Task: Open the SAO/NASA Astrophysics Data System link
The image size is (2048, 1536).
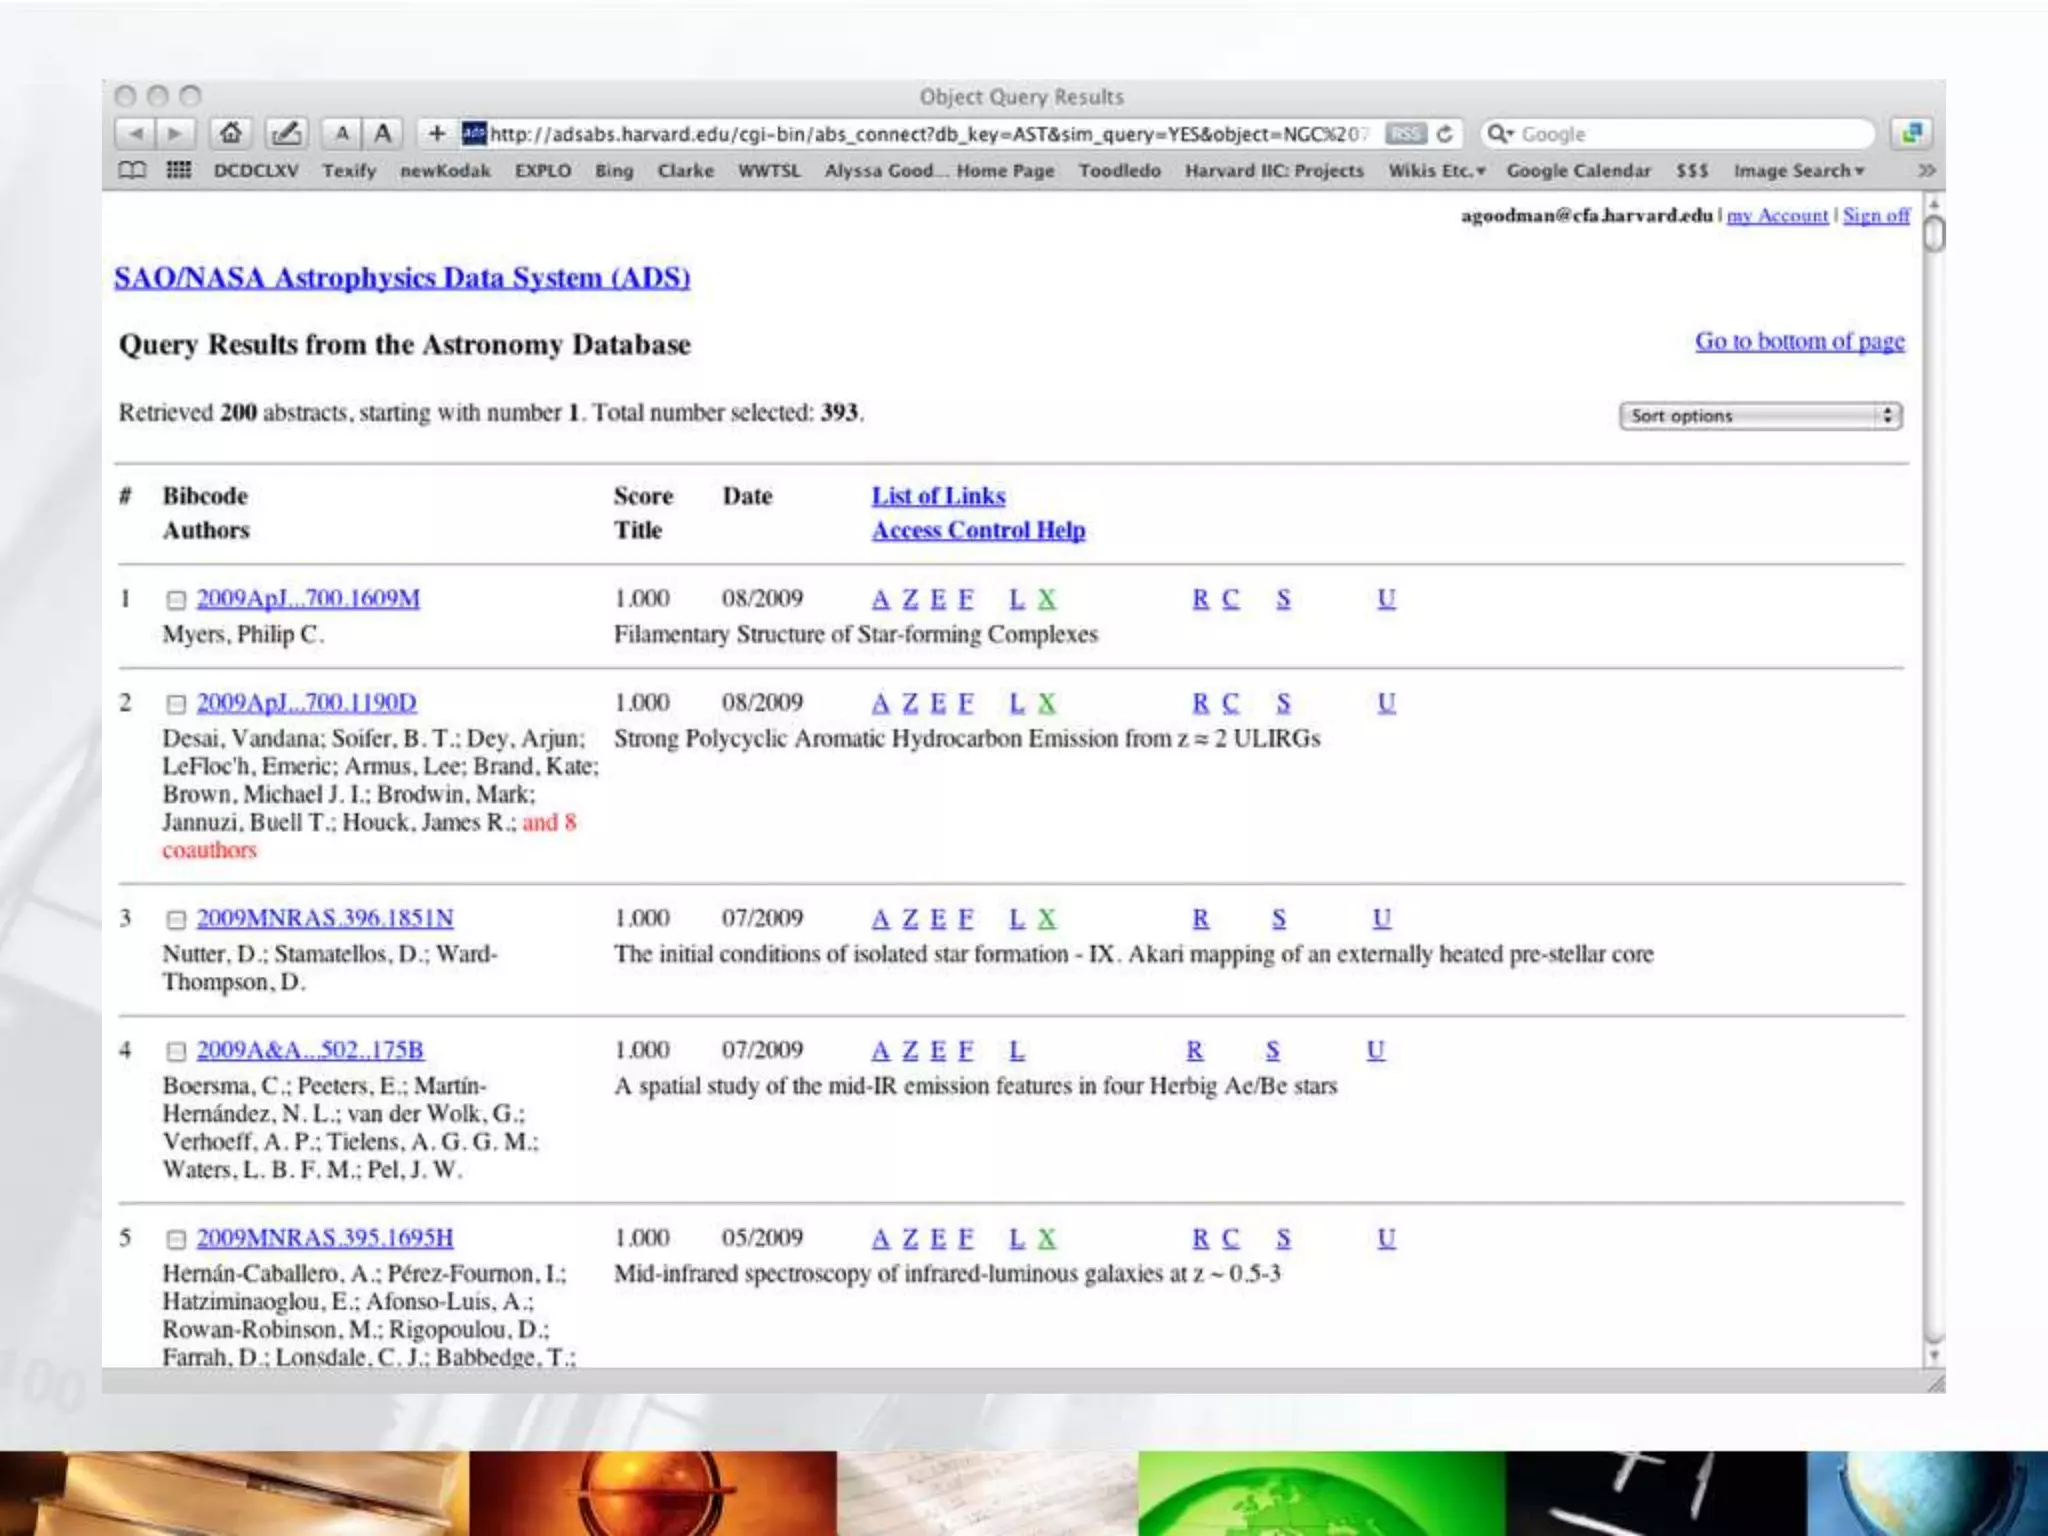Action: (402, 278)
